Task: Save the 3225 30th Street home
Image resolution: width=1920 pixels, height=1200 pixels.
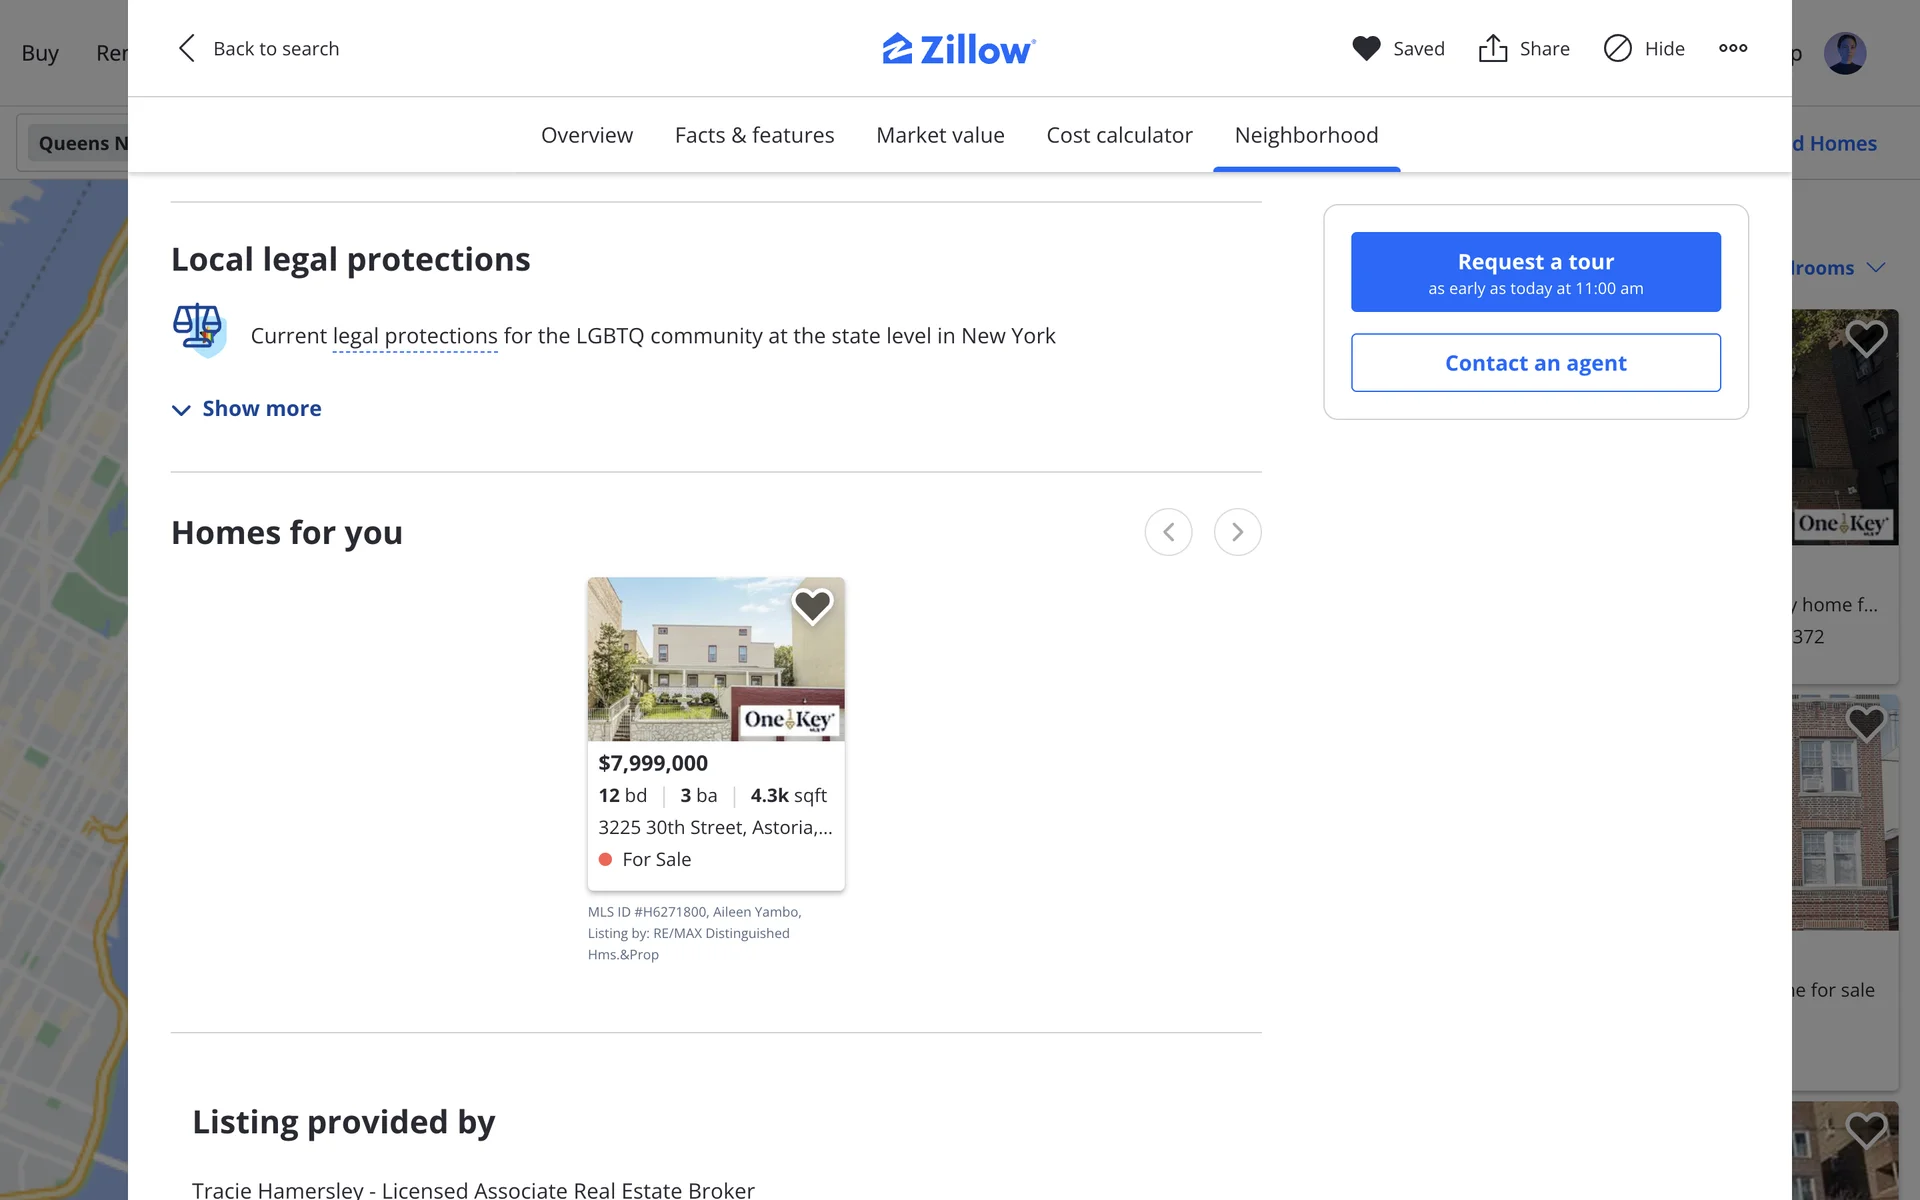Action: tap(812, 605)
